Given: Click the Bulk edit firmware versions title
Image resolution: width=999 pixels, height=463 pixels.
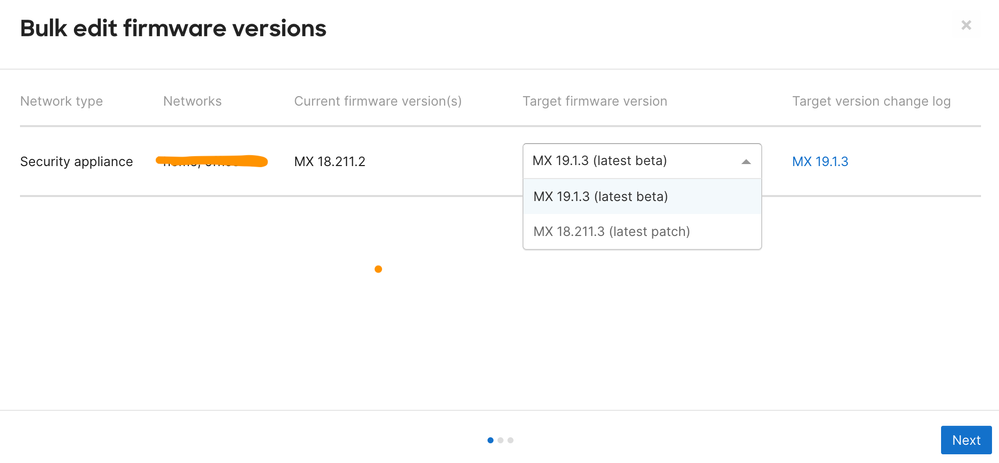Looking at the screenshot, I should tap(173, 28).
